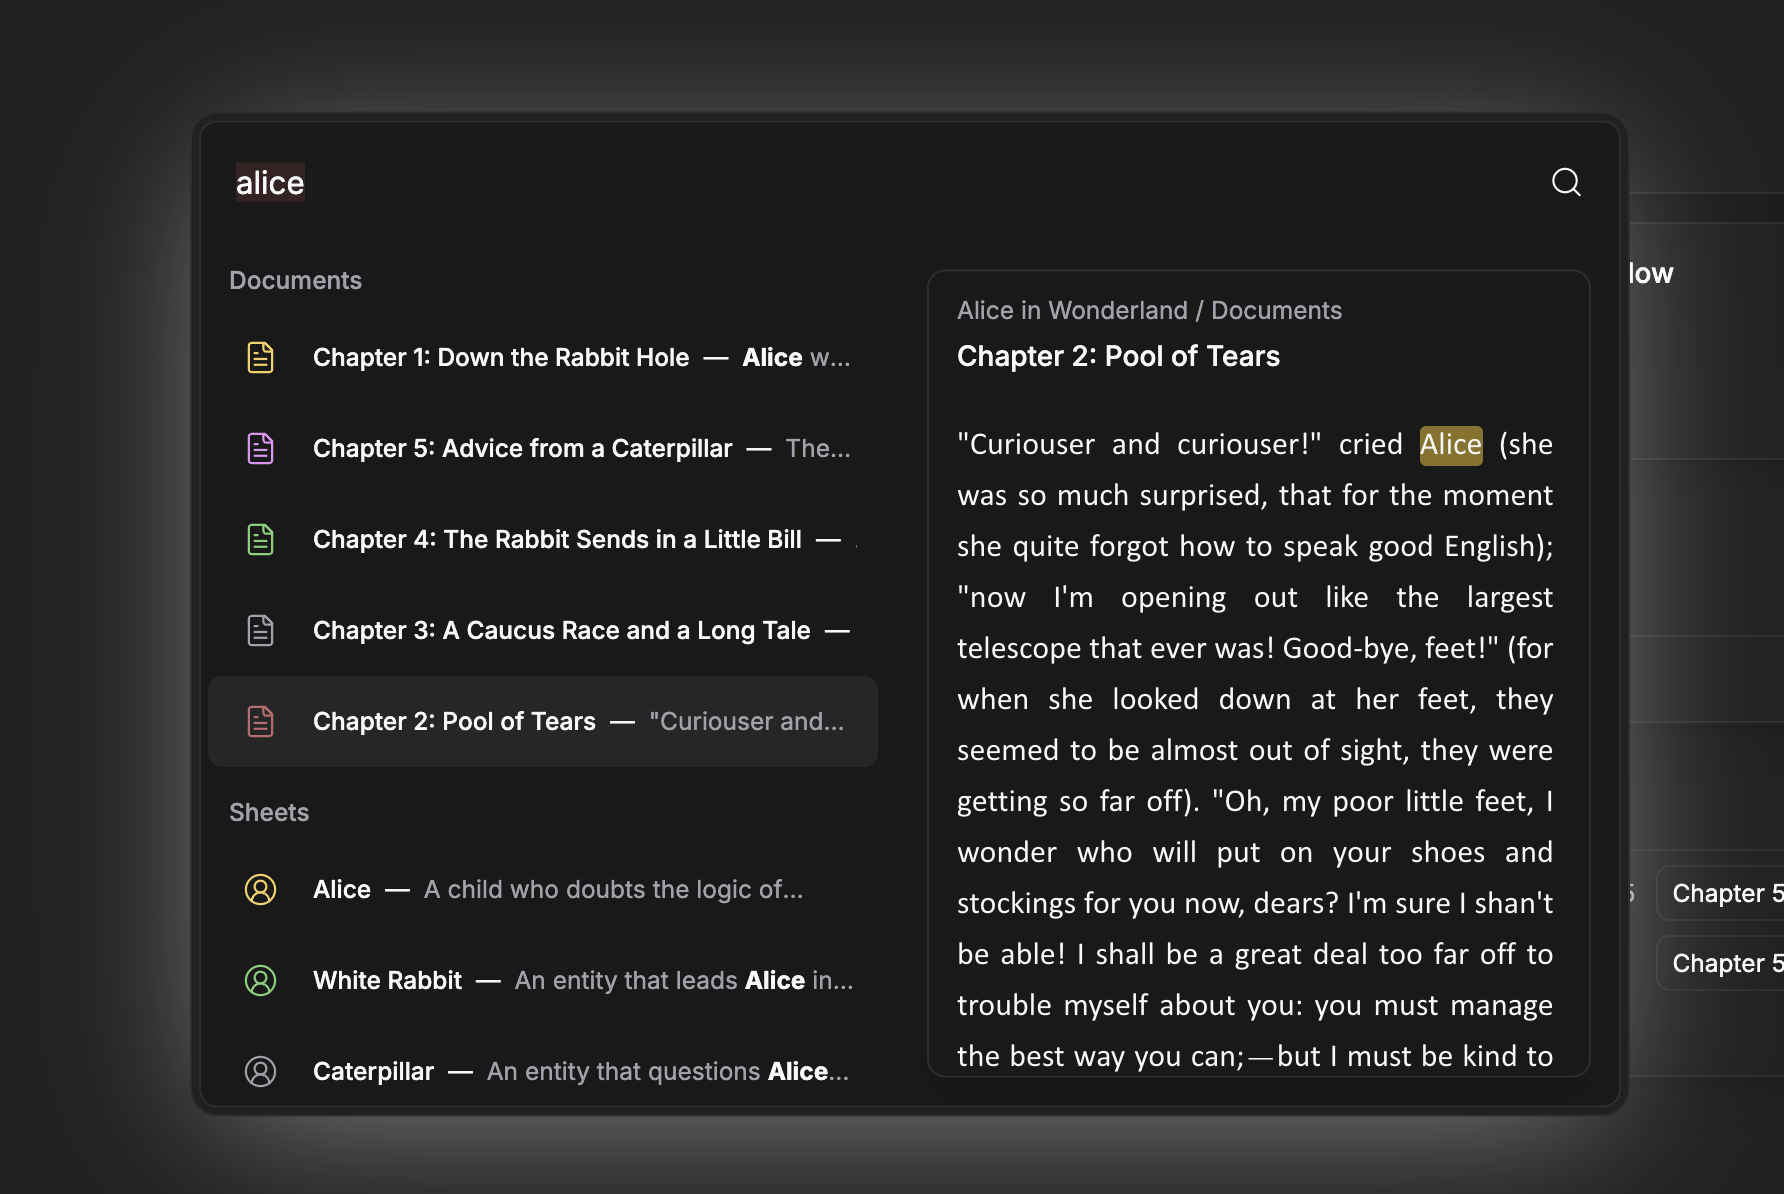The width and height of the screenshot is (1784, 1194).
Task: Click the preview title "Chapter 2: Pool of Tears"
Action: pos(1118,356)
